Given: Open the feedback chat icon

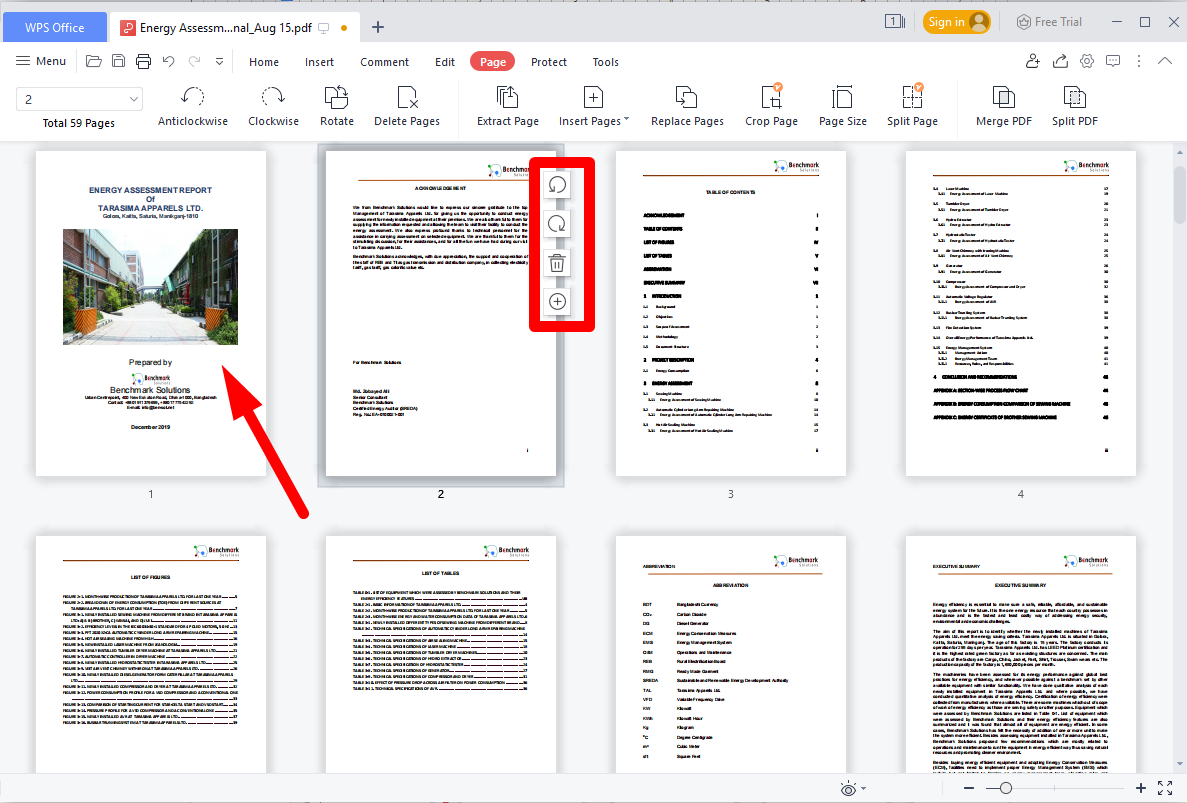Looking at the screenshot, I should (1113, 61).
